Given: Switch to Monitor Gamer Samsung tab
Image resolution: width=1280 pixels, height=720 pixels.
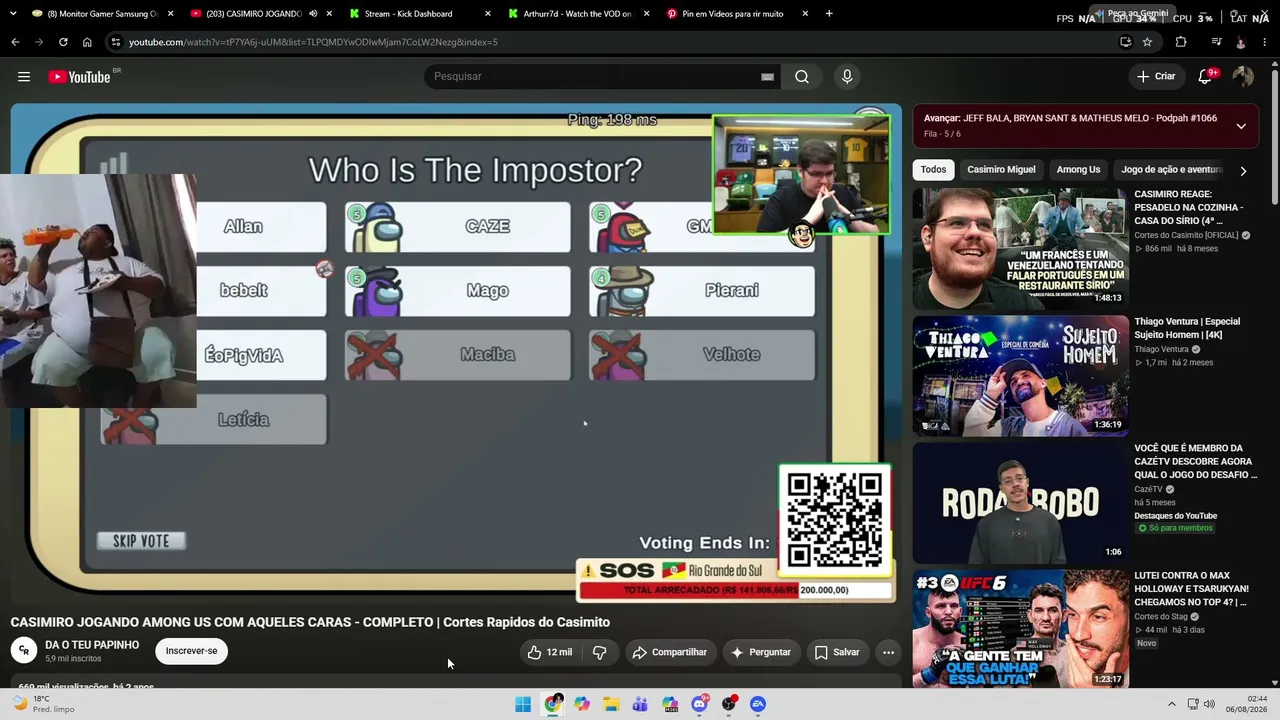Looking at the screenshot, I should click(103, 14).
